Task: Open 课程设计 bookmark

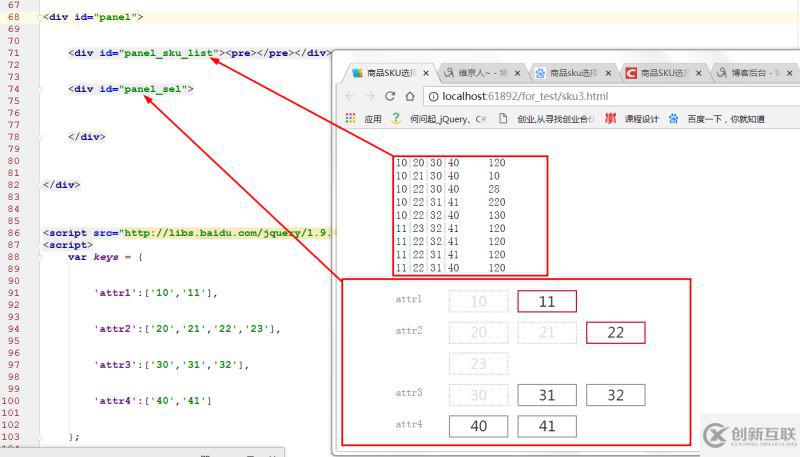Action: click(x=641, y=119)
